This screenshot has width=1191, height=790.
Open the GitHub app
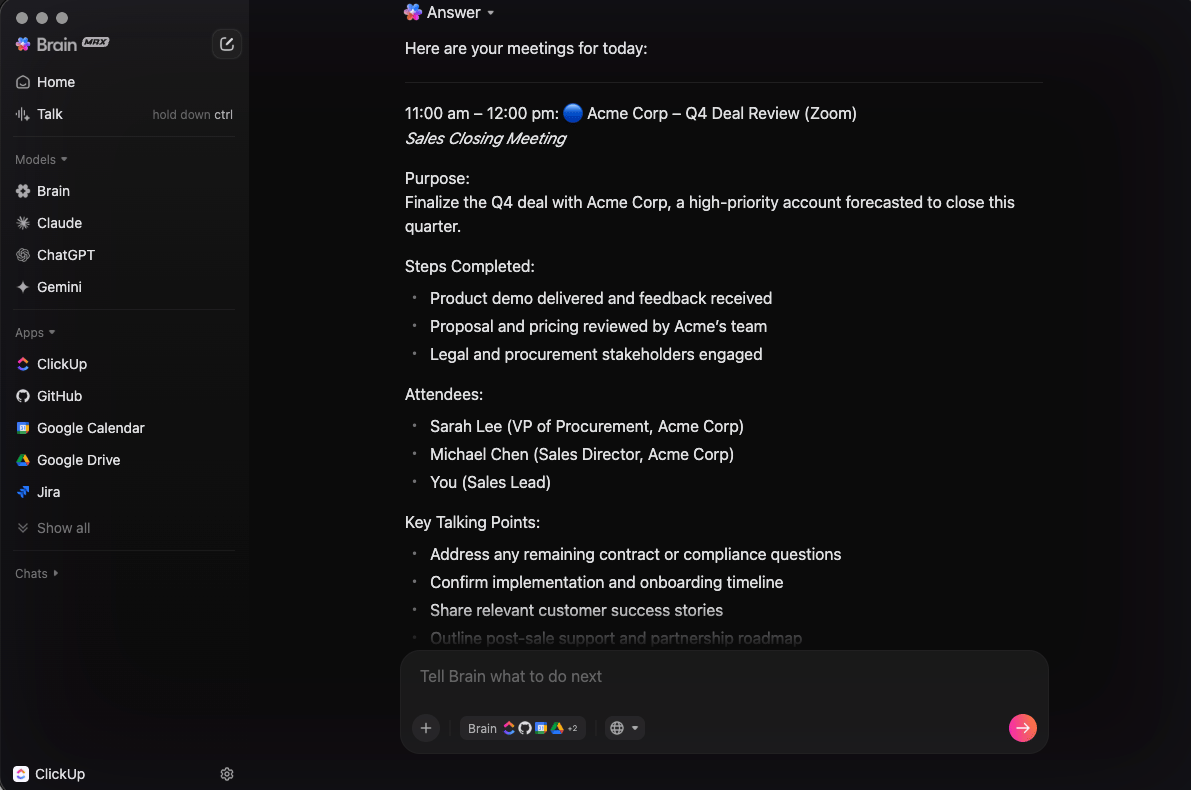coord(59,396)
